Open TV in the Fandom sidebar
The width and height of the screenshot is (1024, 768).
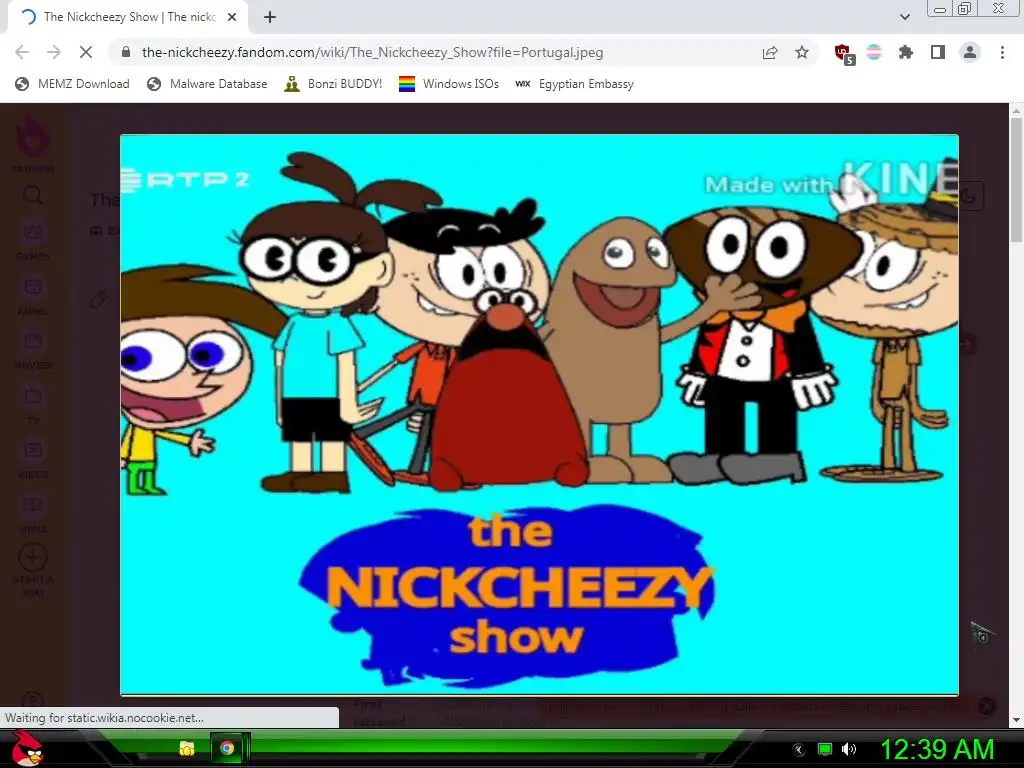pos(33,404)
